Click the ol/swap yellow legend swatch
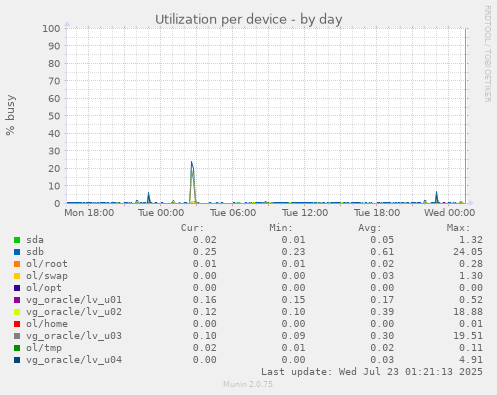 pos(17,276)
